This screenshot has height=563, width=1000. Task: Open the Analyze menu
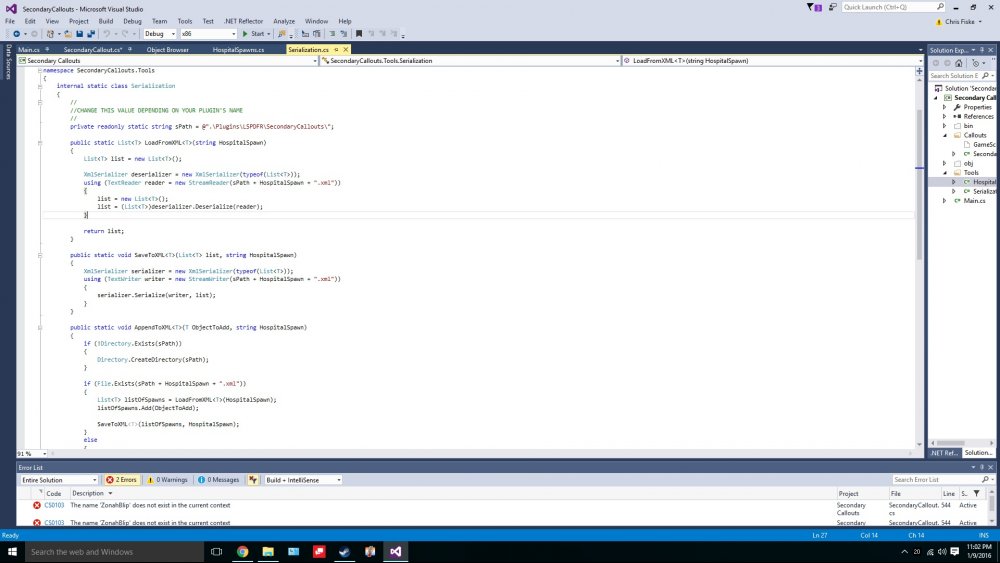tap(284, 21)
